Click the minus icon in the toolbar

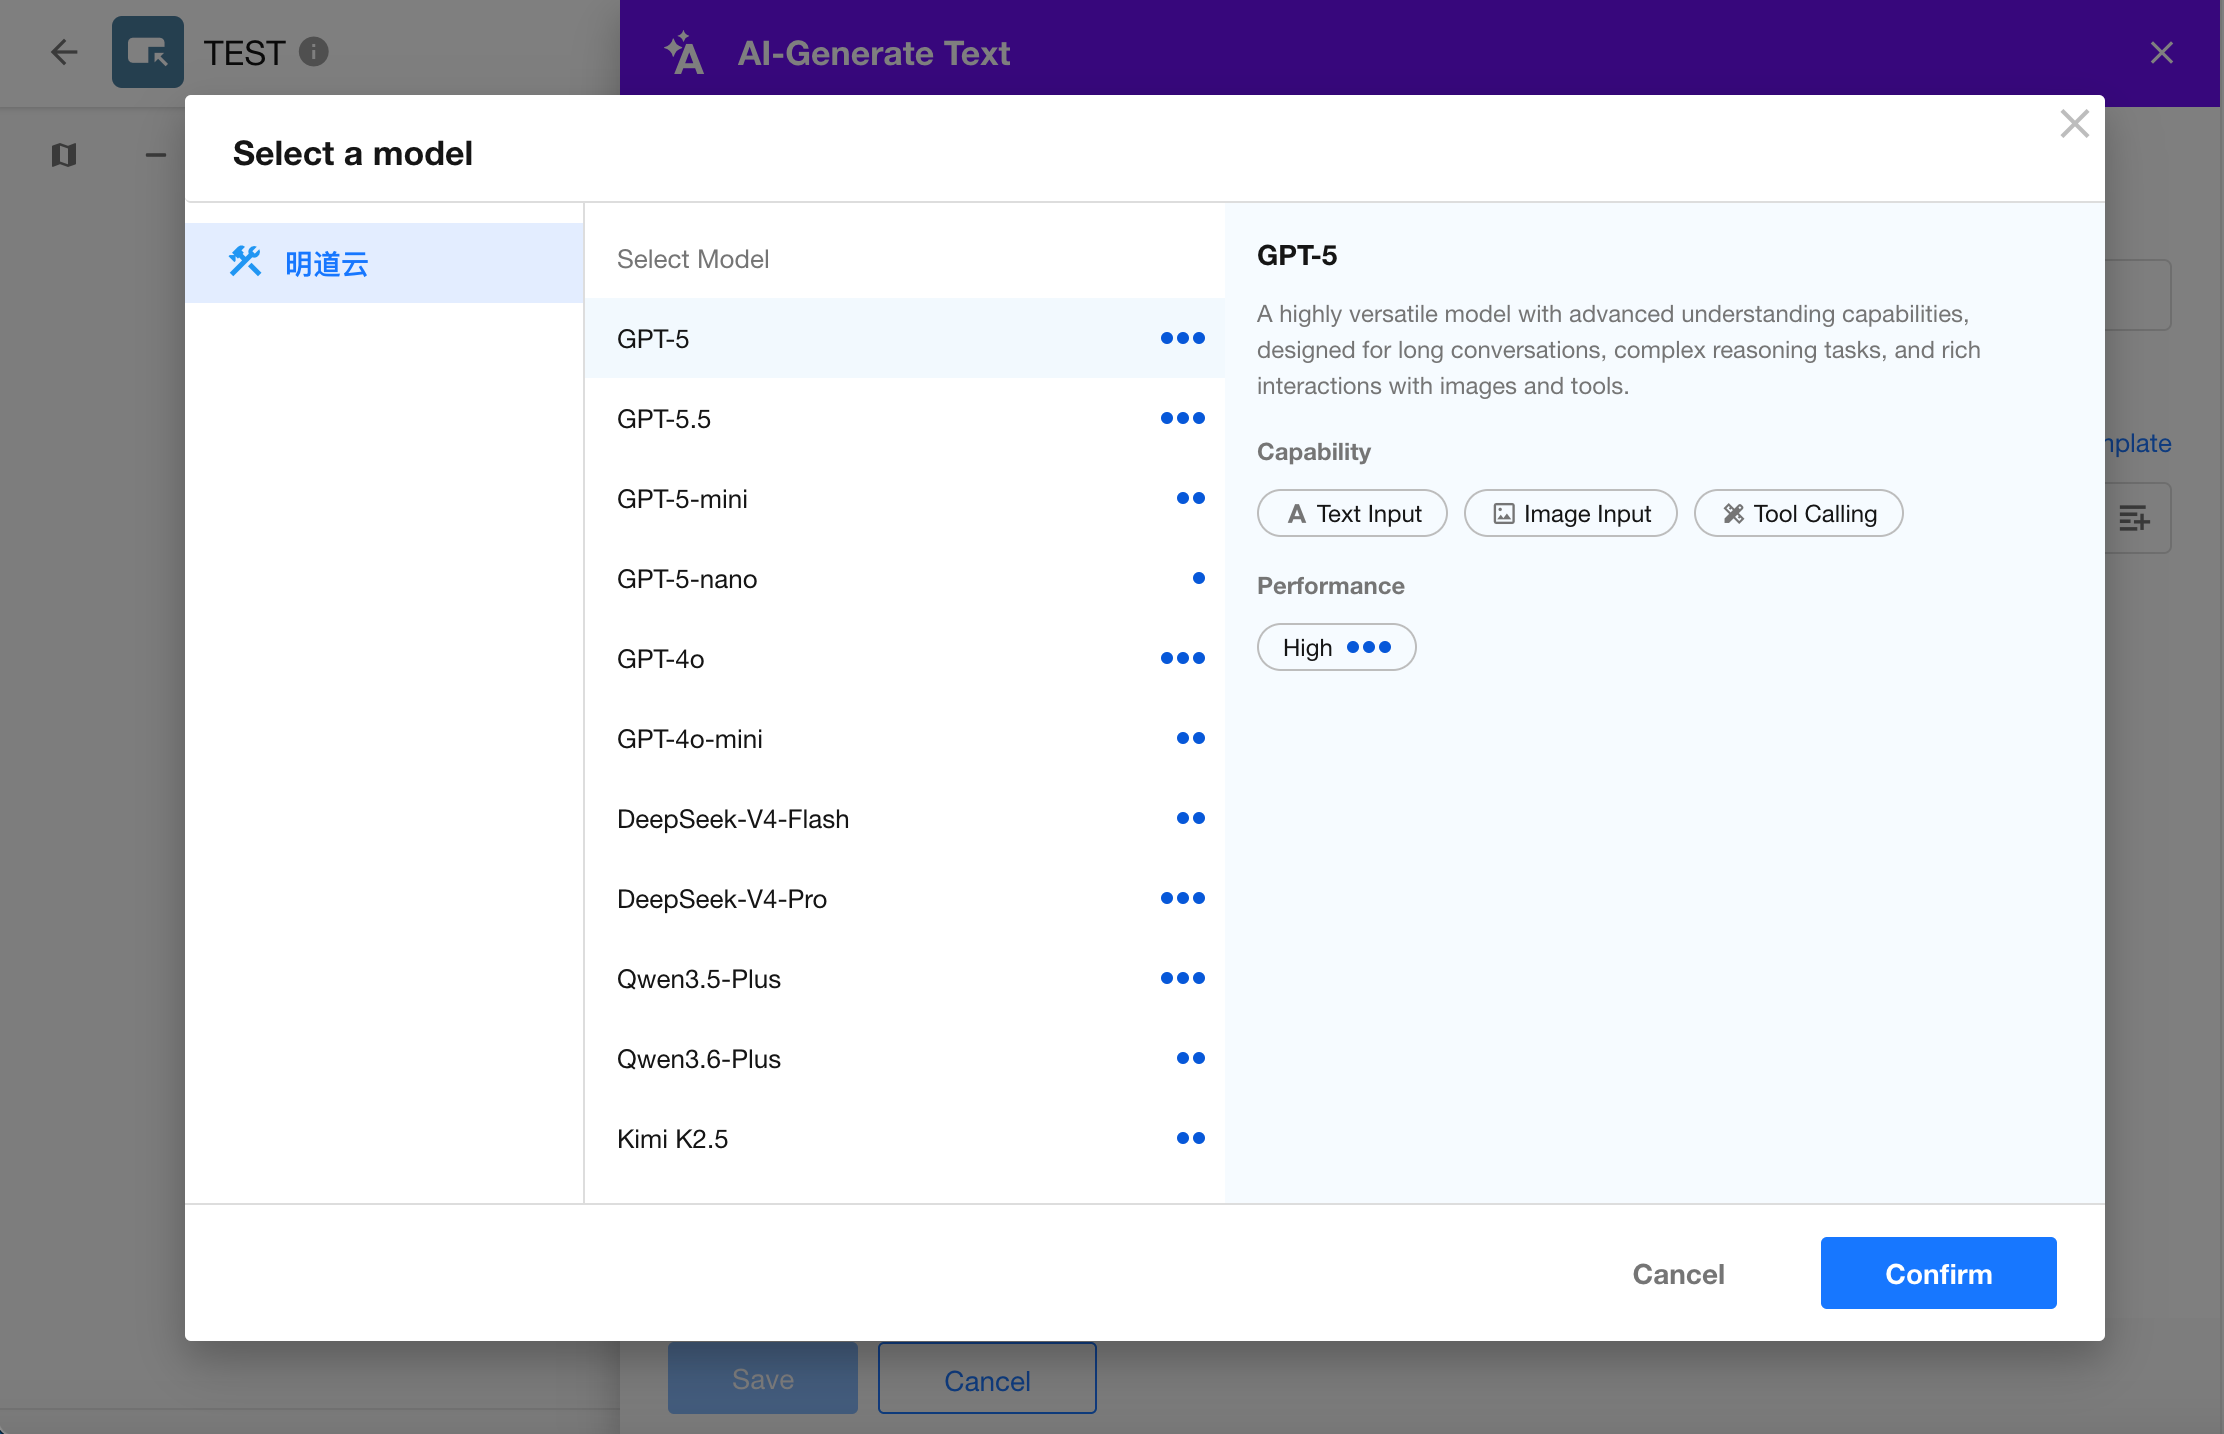[x=155, y=155]
